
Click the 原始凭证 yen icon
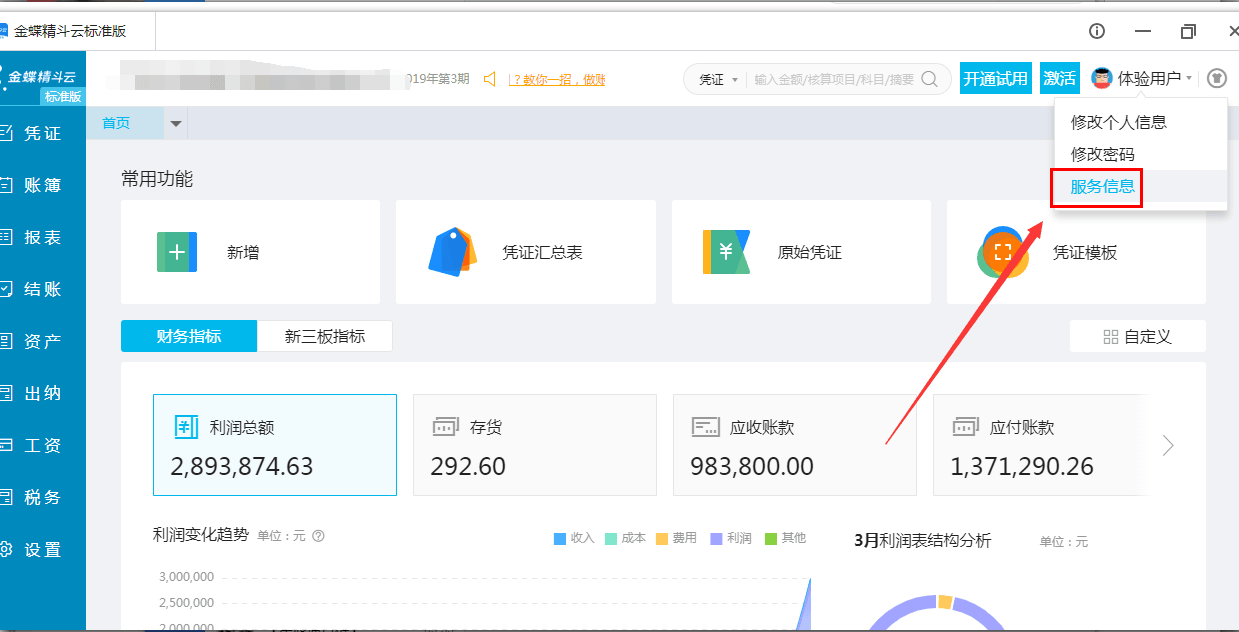coord(726,252)
